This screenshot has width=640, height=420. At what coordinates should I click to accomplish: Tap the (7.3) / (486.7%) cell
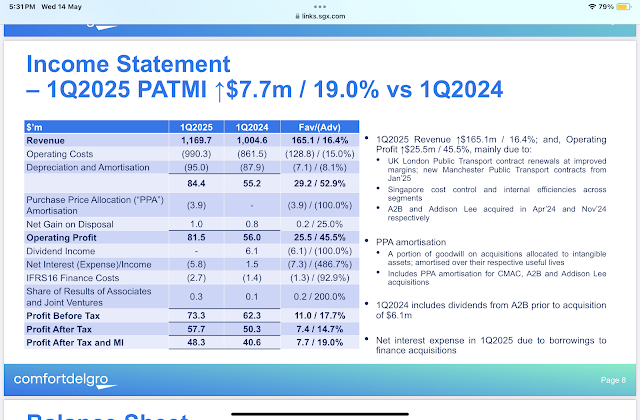click(320, 264)
